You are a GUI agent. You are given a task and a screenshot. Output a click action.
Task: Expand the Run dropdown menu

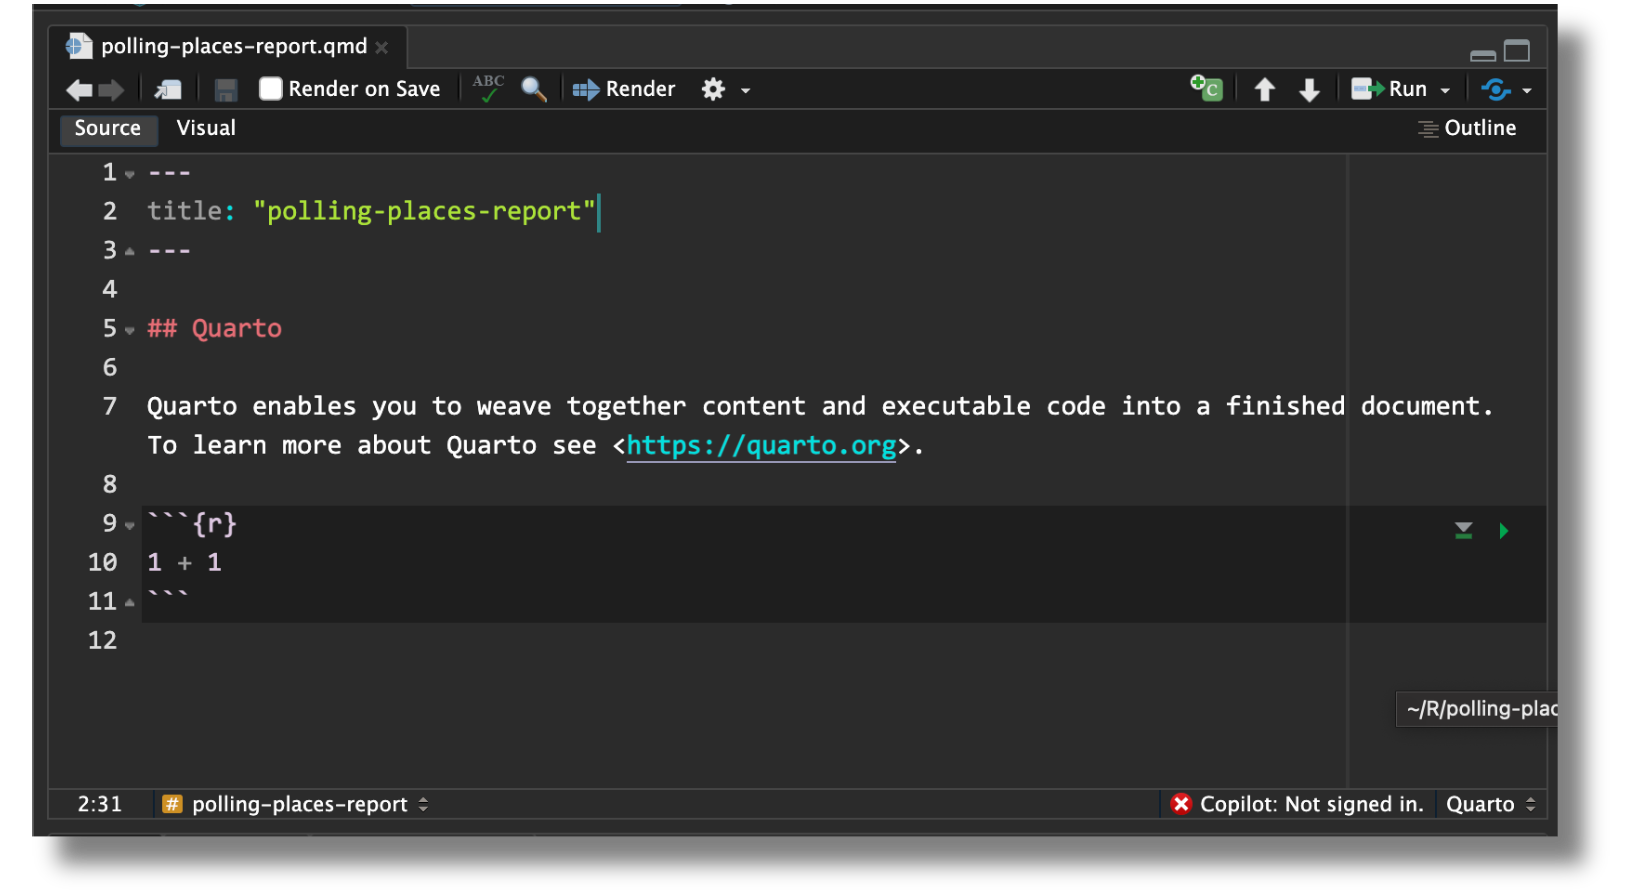(x=1445, y=90)
